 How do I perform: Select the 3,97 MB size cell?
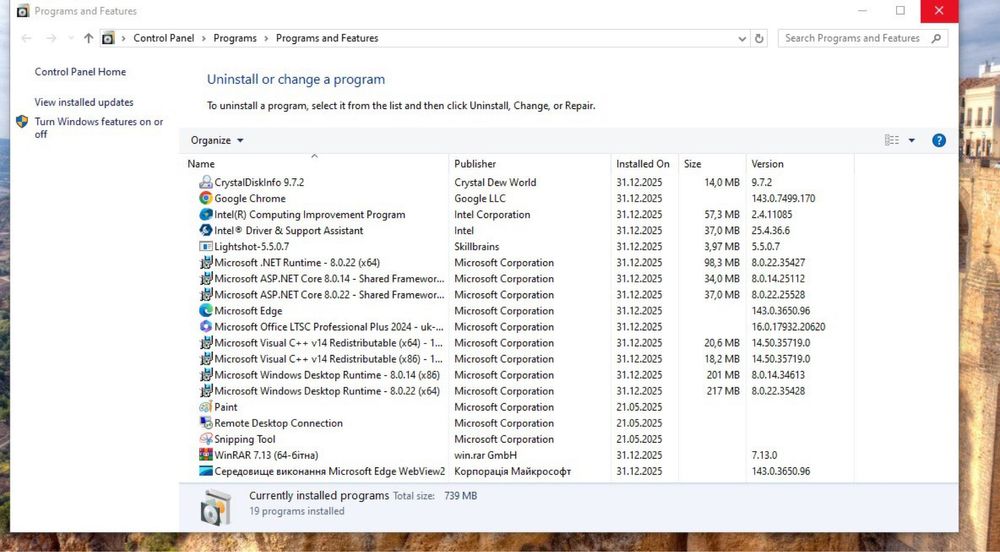[x=722, y=246]
